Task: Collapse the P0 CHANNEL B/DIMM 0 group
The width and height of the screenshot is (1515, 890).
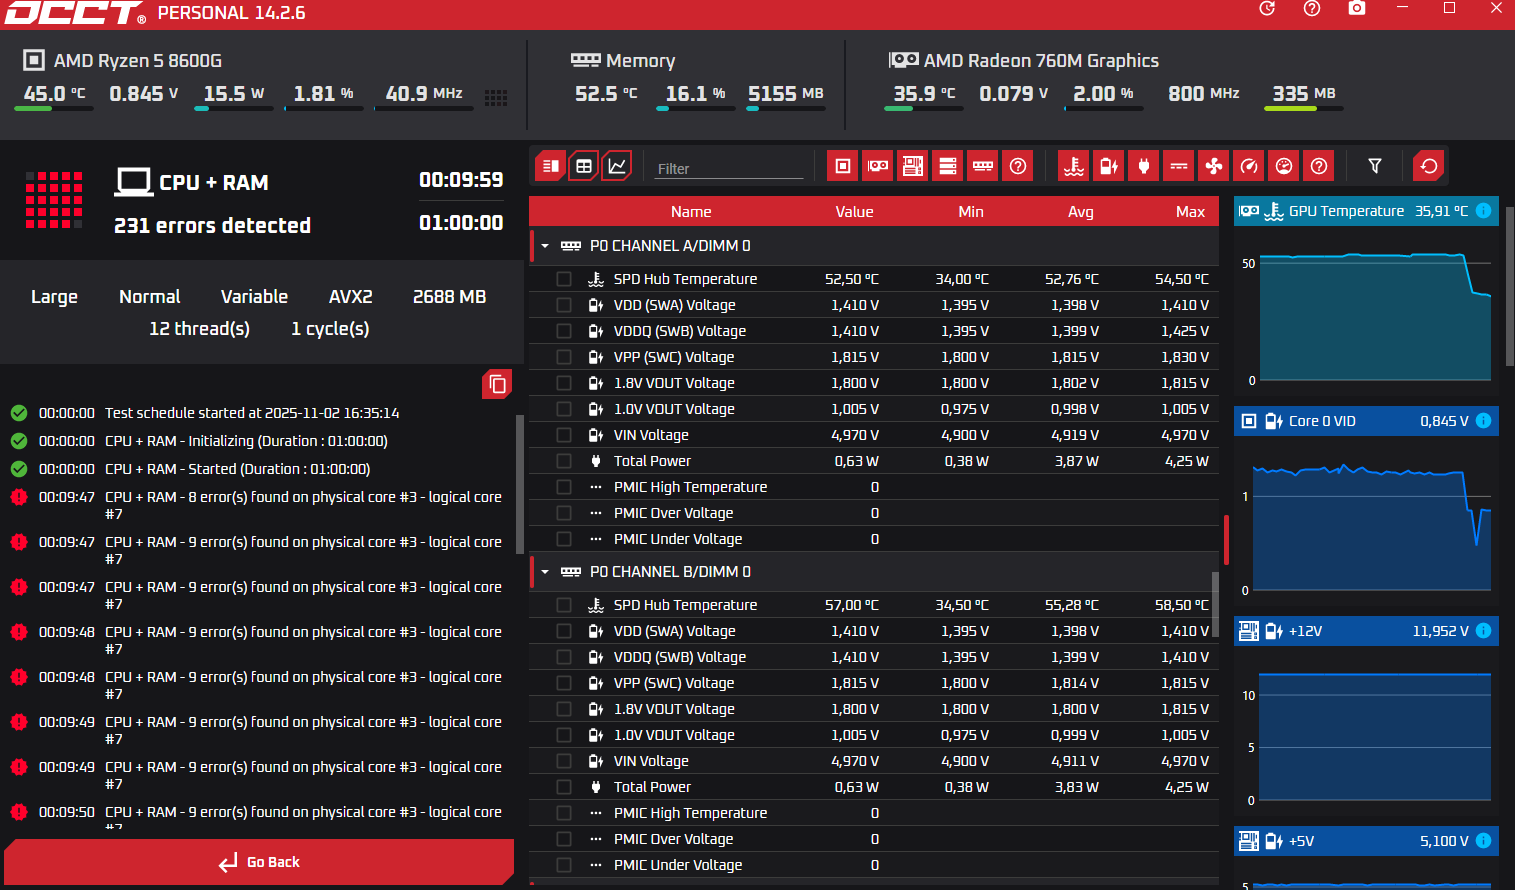Action: click(545, 572)
